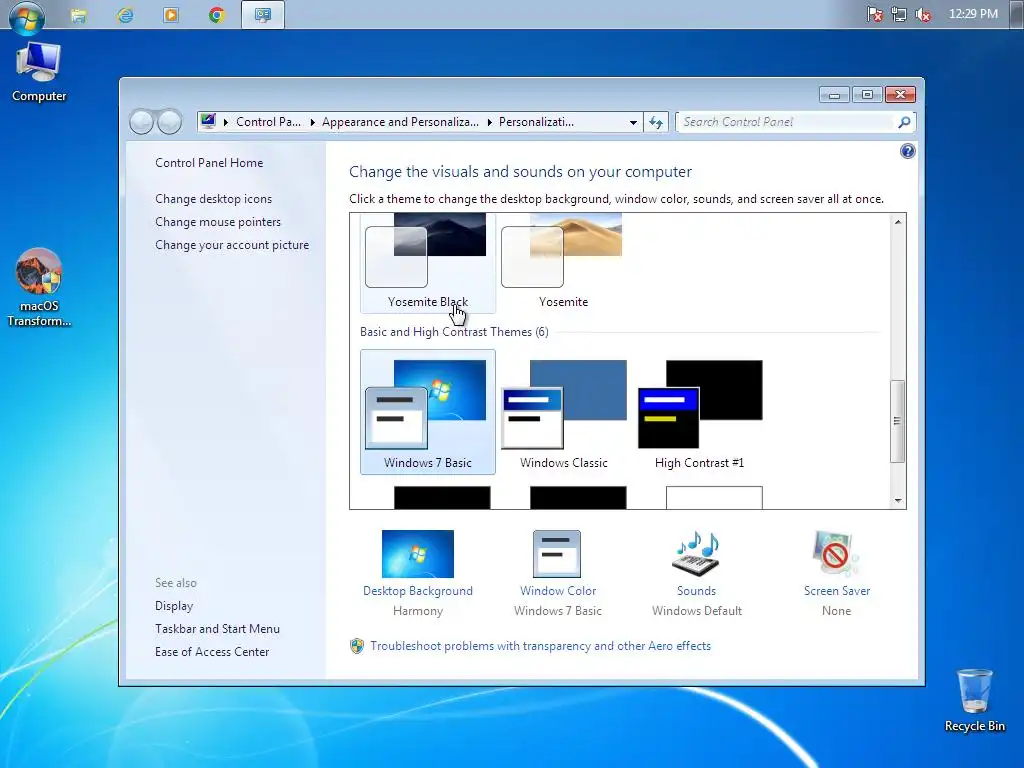
Task: Open the Sounds icon
Action: 696,554
